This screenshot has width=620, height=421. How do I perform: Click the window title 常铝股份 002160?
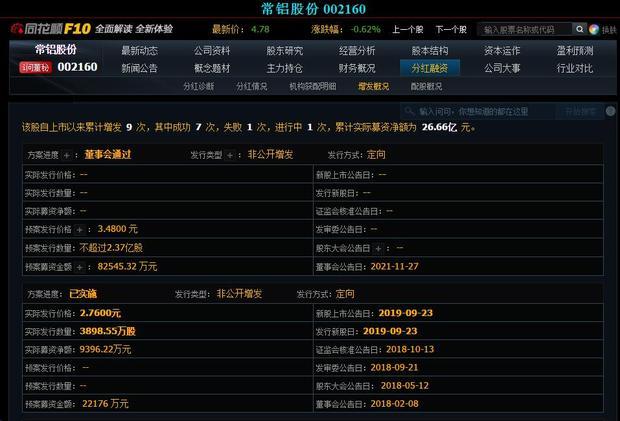tap(314, 9)
